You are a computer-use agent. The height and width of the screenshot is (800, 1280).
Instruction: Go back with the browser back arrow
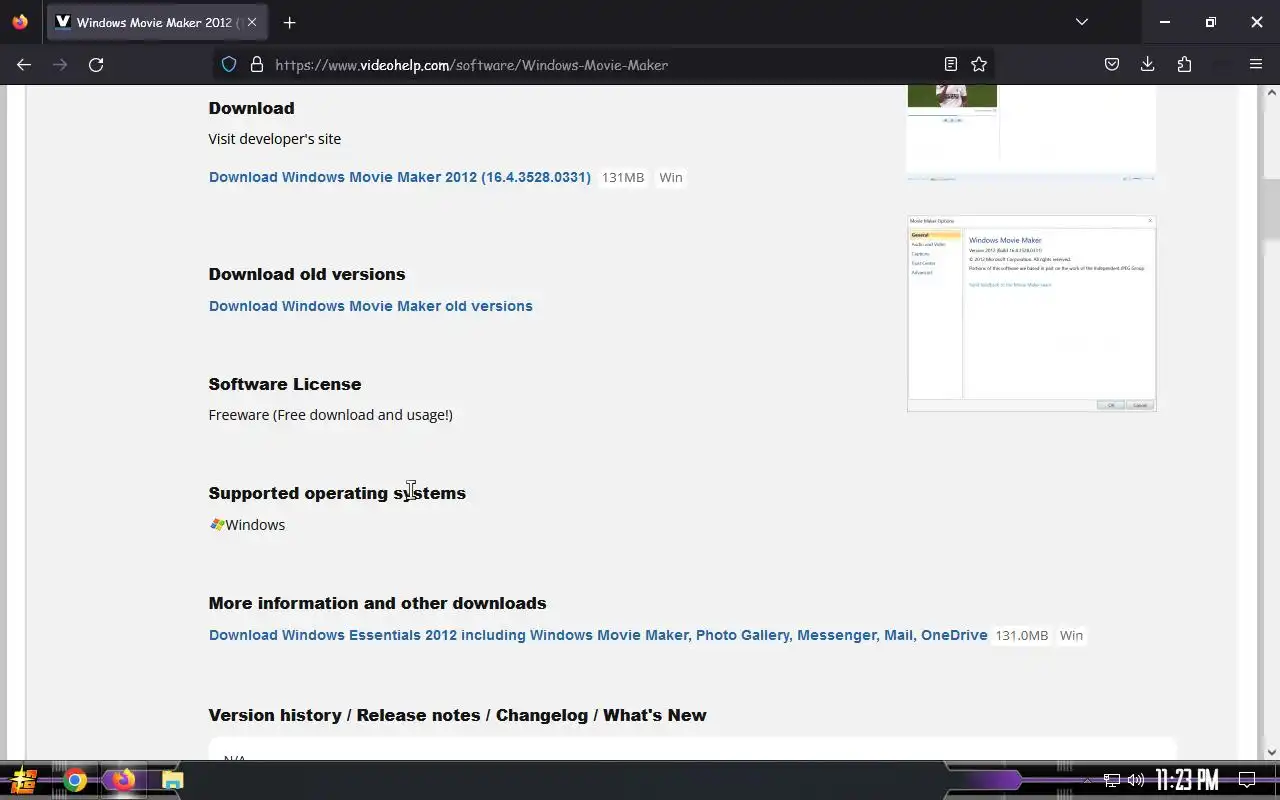coord(24,64)
